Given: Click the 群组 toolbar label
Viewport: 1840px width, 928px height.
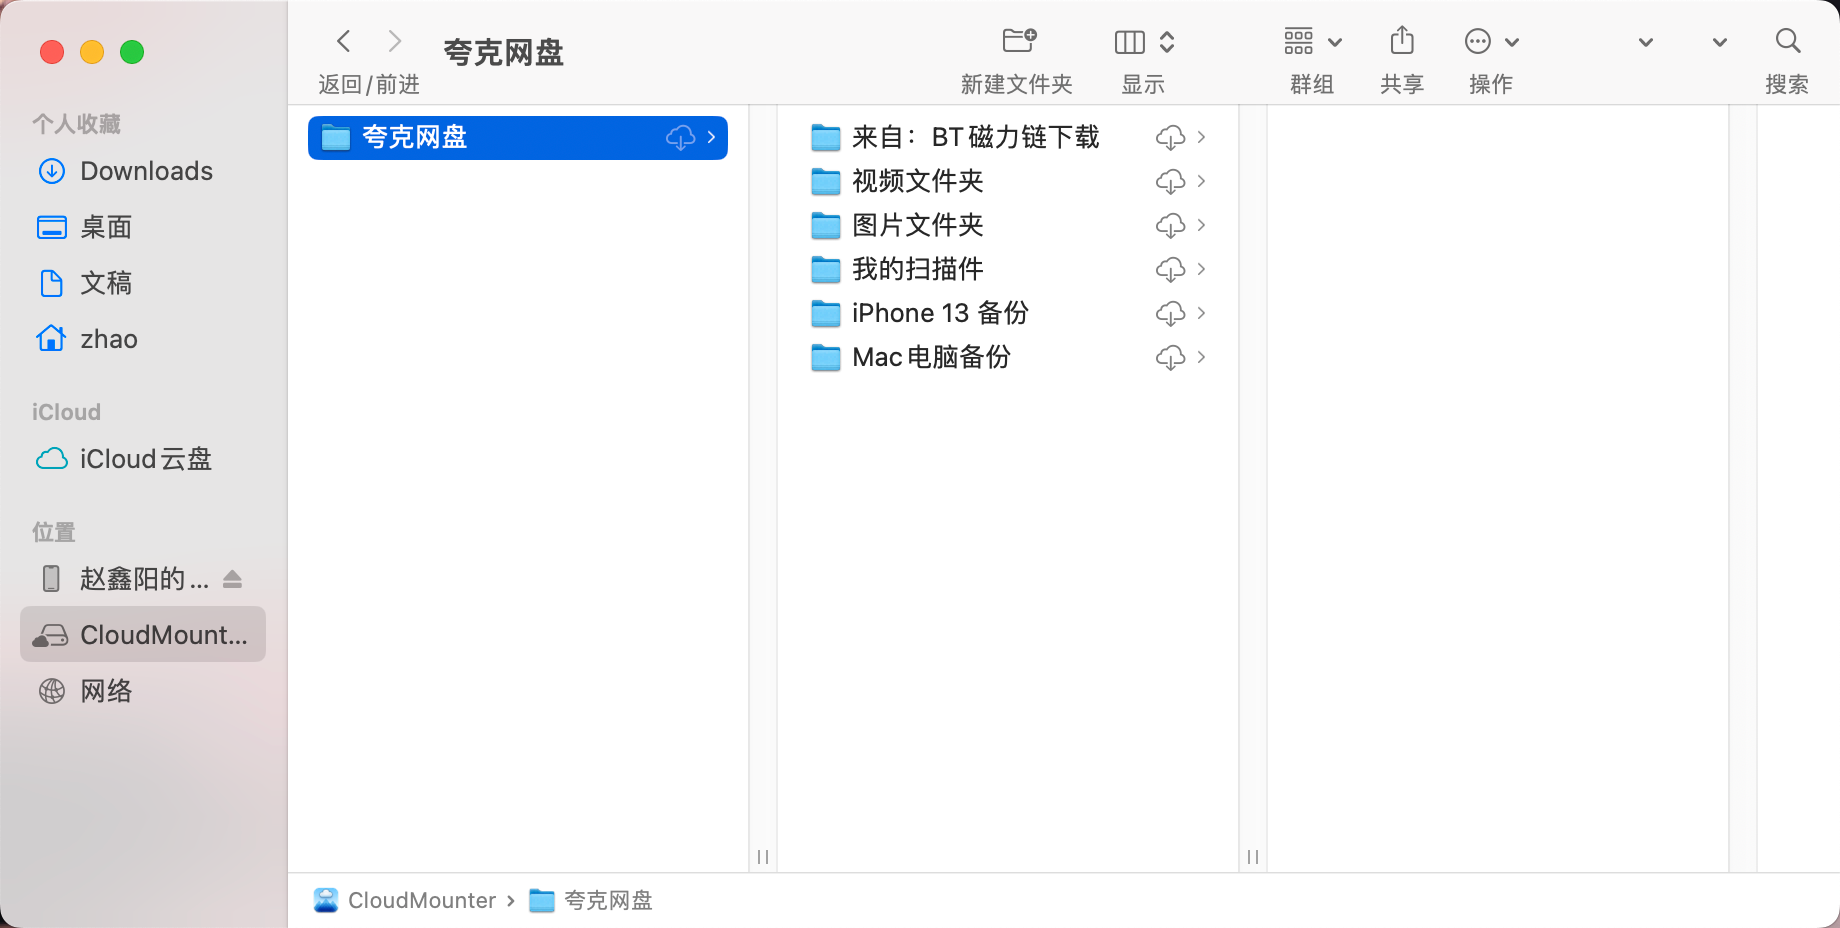Looking at the screenshot, I should tap(1312, 85).
